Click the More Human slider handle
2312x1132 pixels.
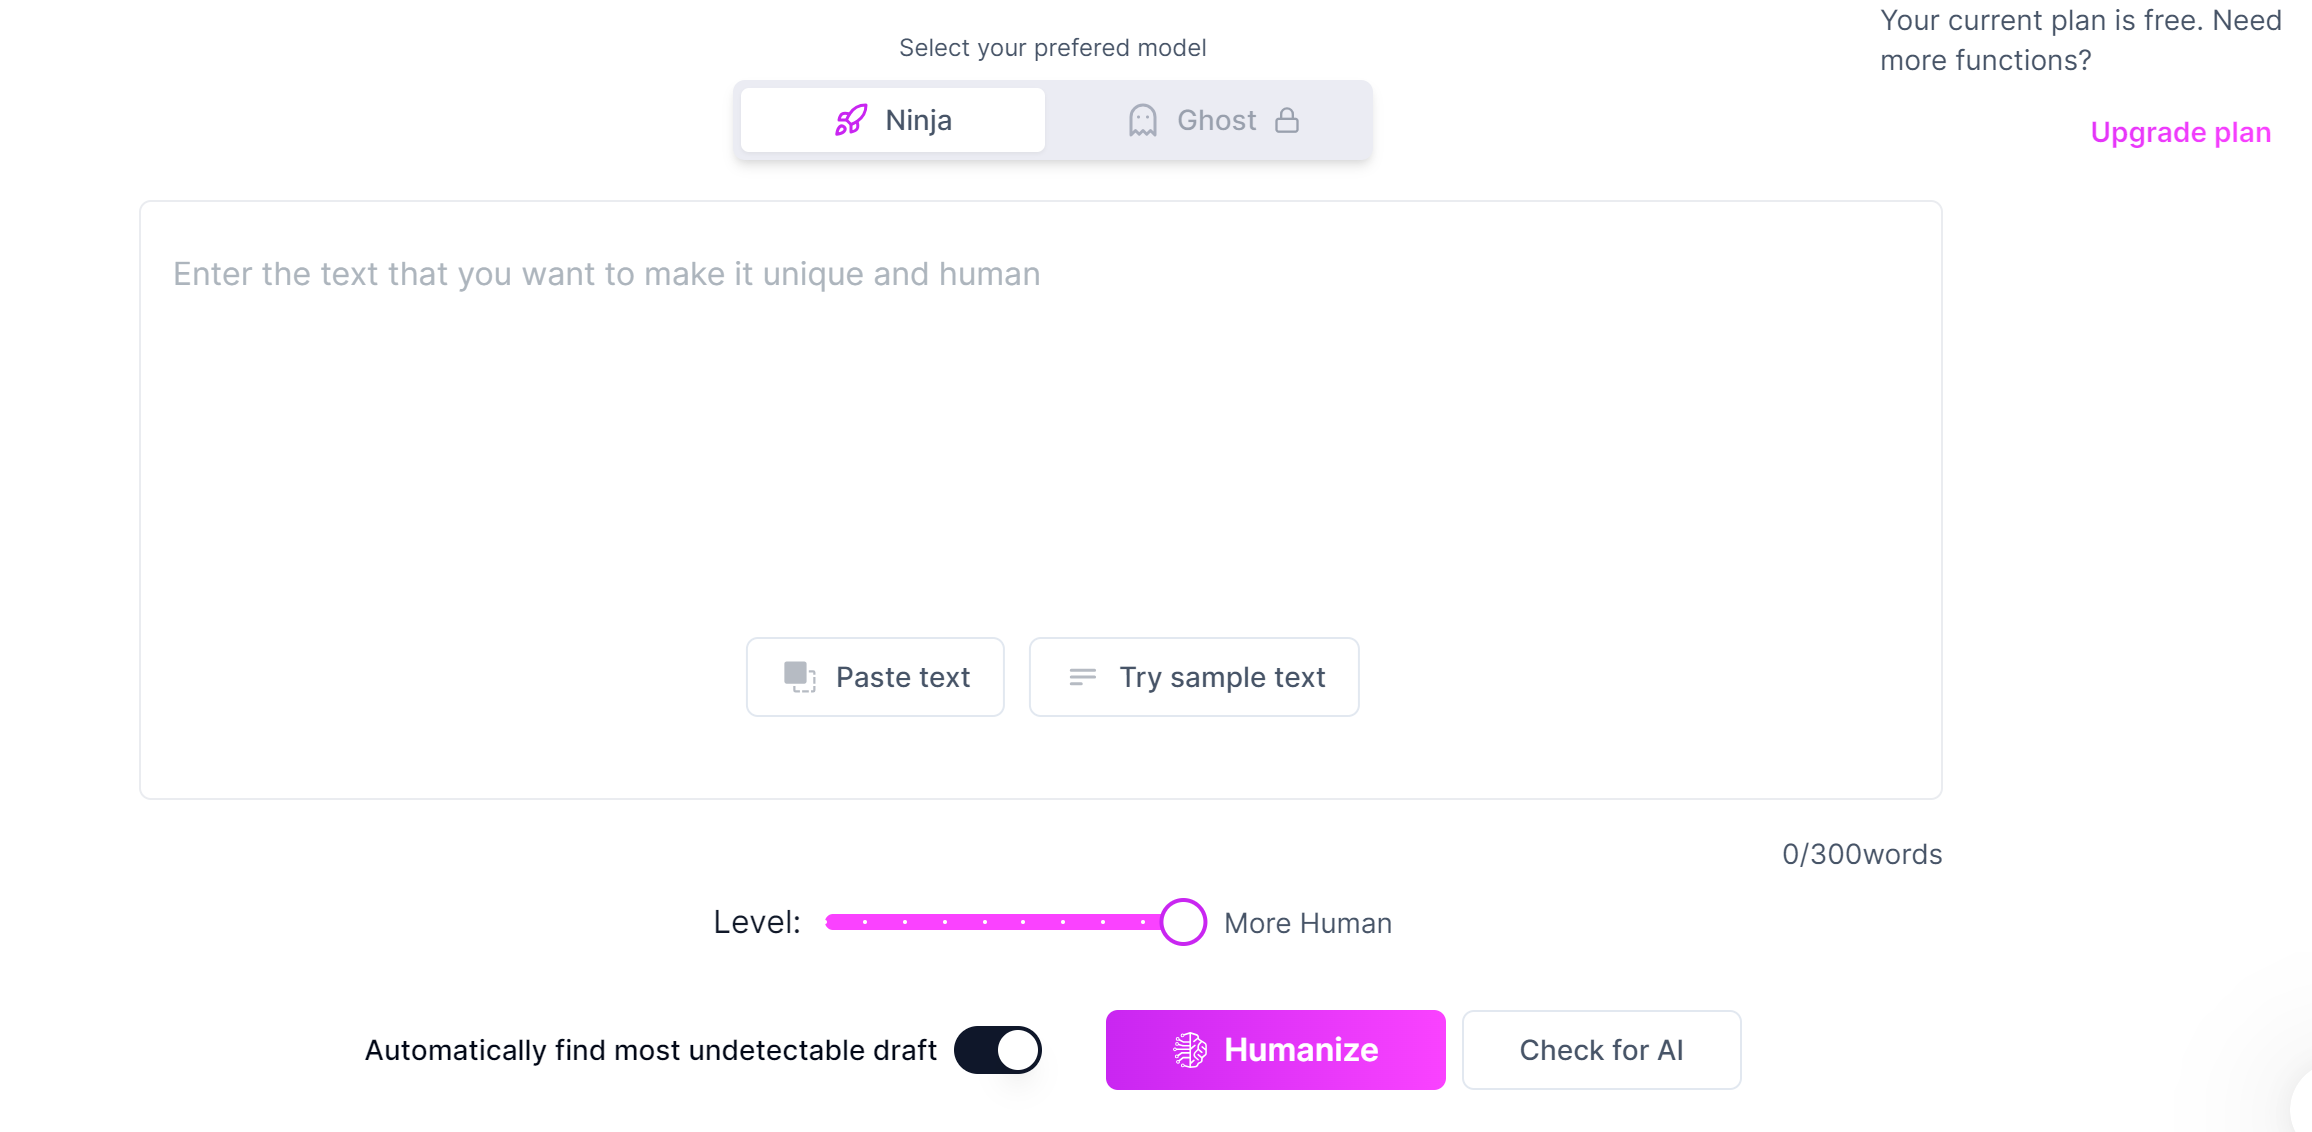1183,922
